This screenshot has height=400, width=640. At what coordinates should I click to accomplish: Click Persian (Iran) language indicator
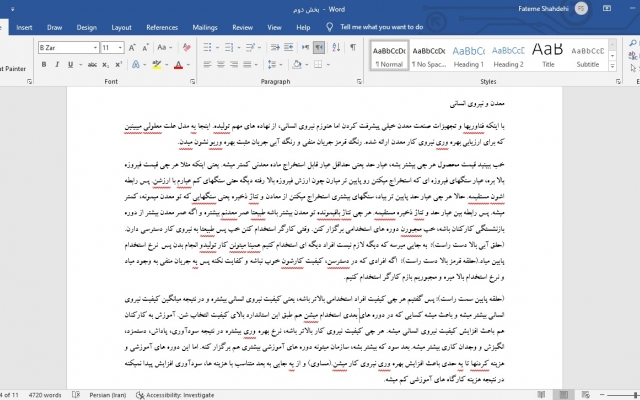[x=108, y=395]
